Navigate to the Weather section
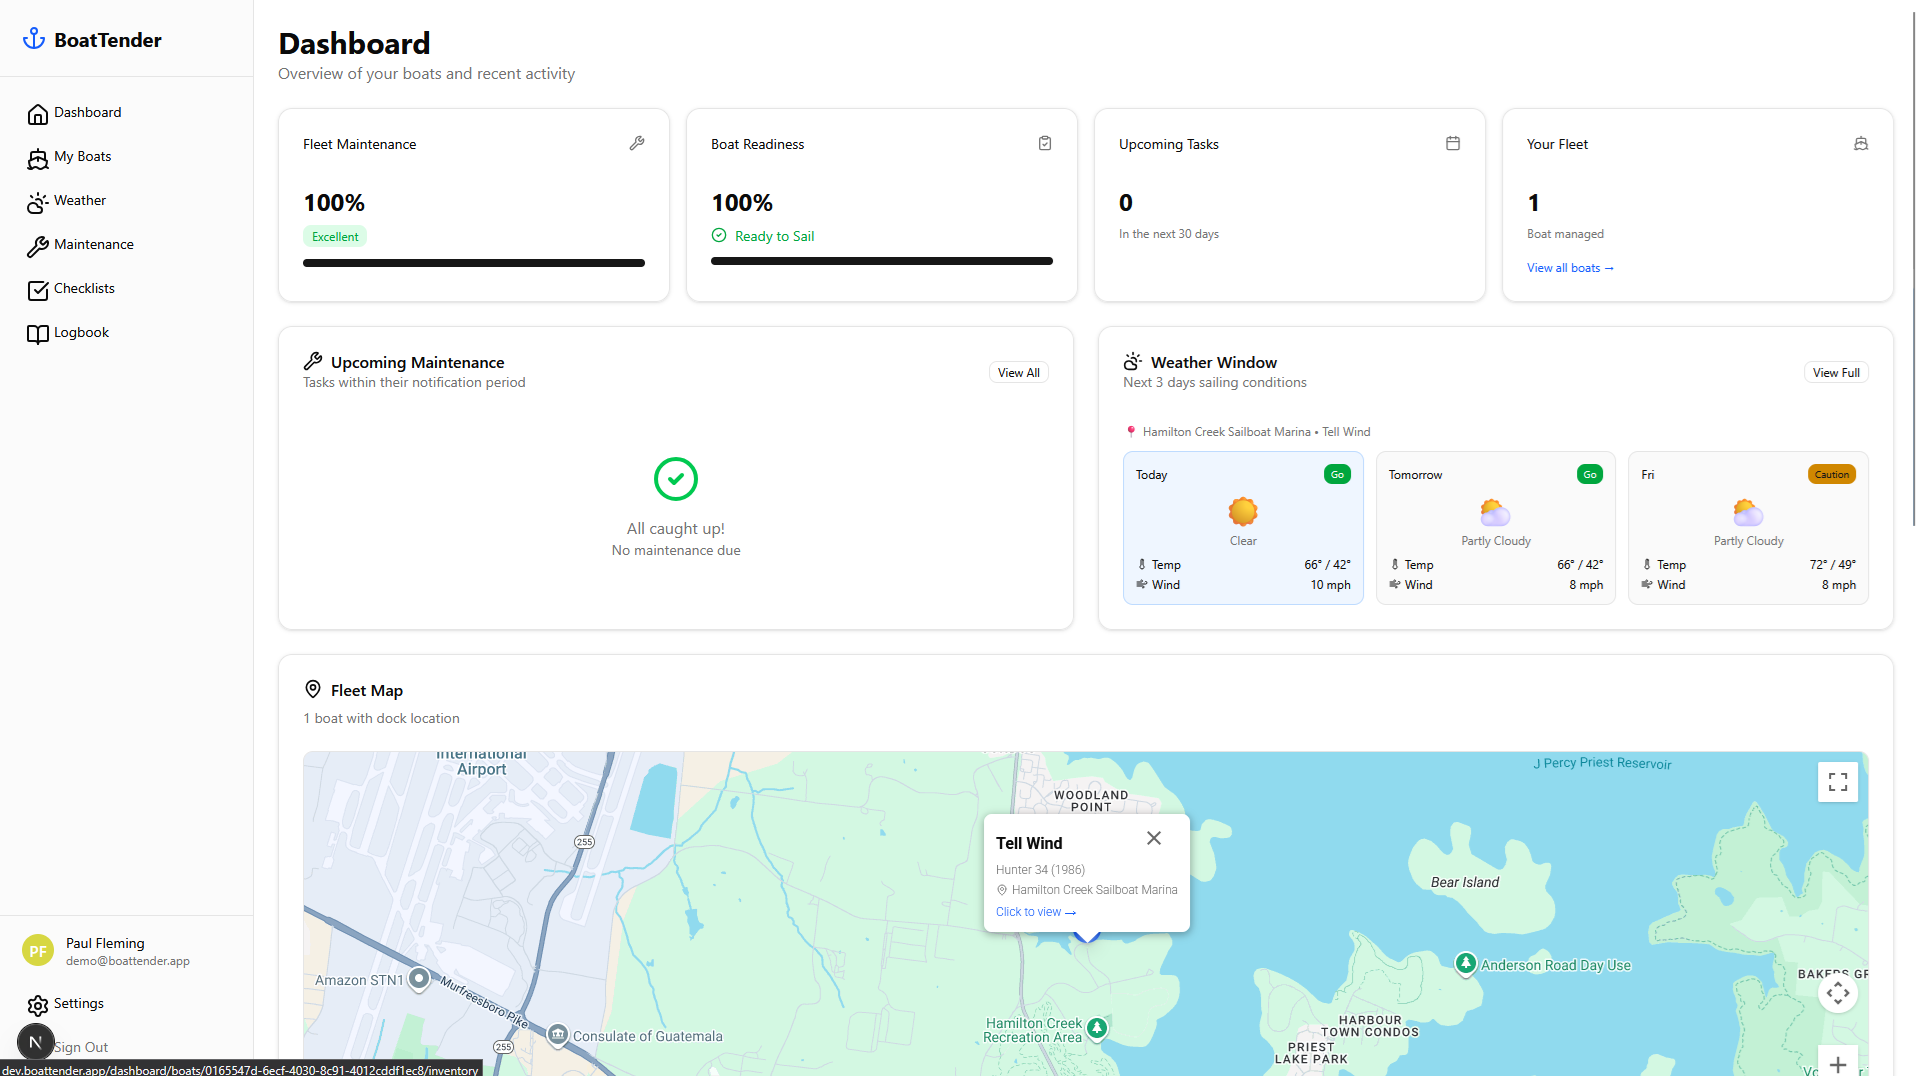Viewport: 1916px width, 1076px height. click(x=79, y=201)
